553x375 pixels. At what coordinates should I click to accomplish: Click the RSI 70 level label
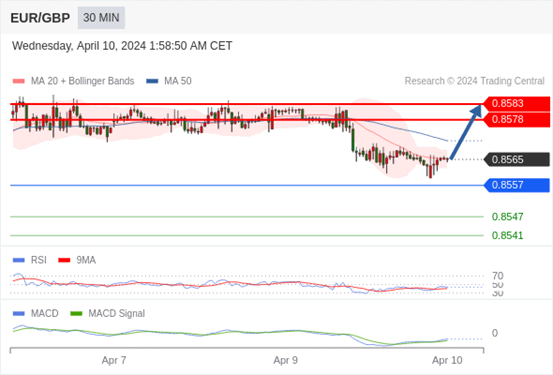click(x=498, y=276)
